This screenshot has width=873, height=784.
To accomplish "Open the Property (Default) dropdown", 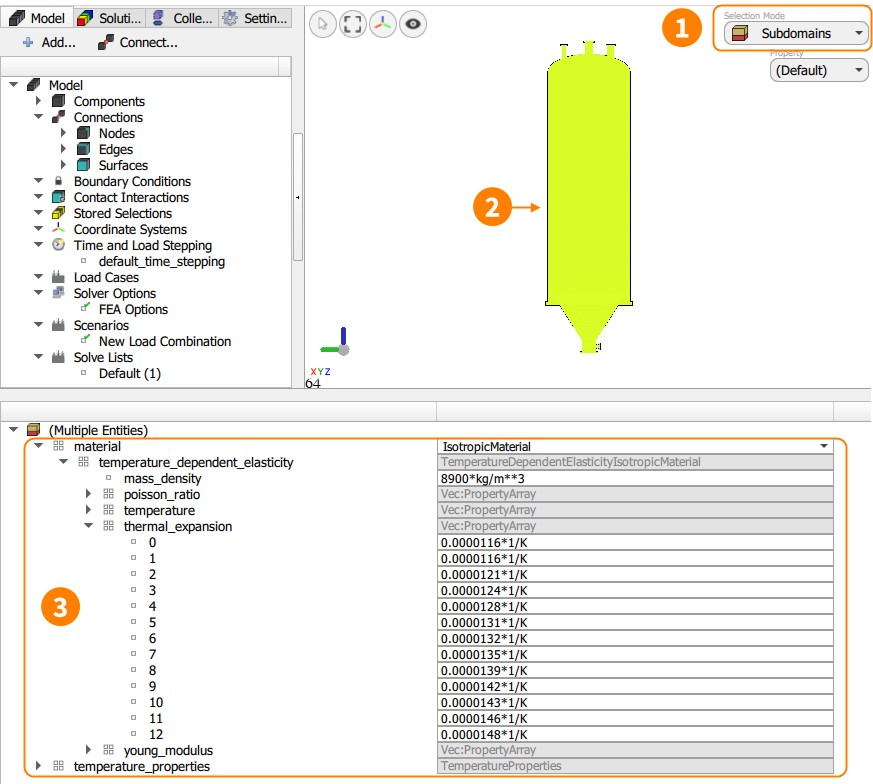I will click(x=818, y=71).
